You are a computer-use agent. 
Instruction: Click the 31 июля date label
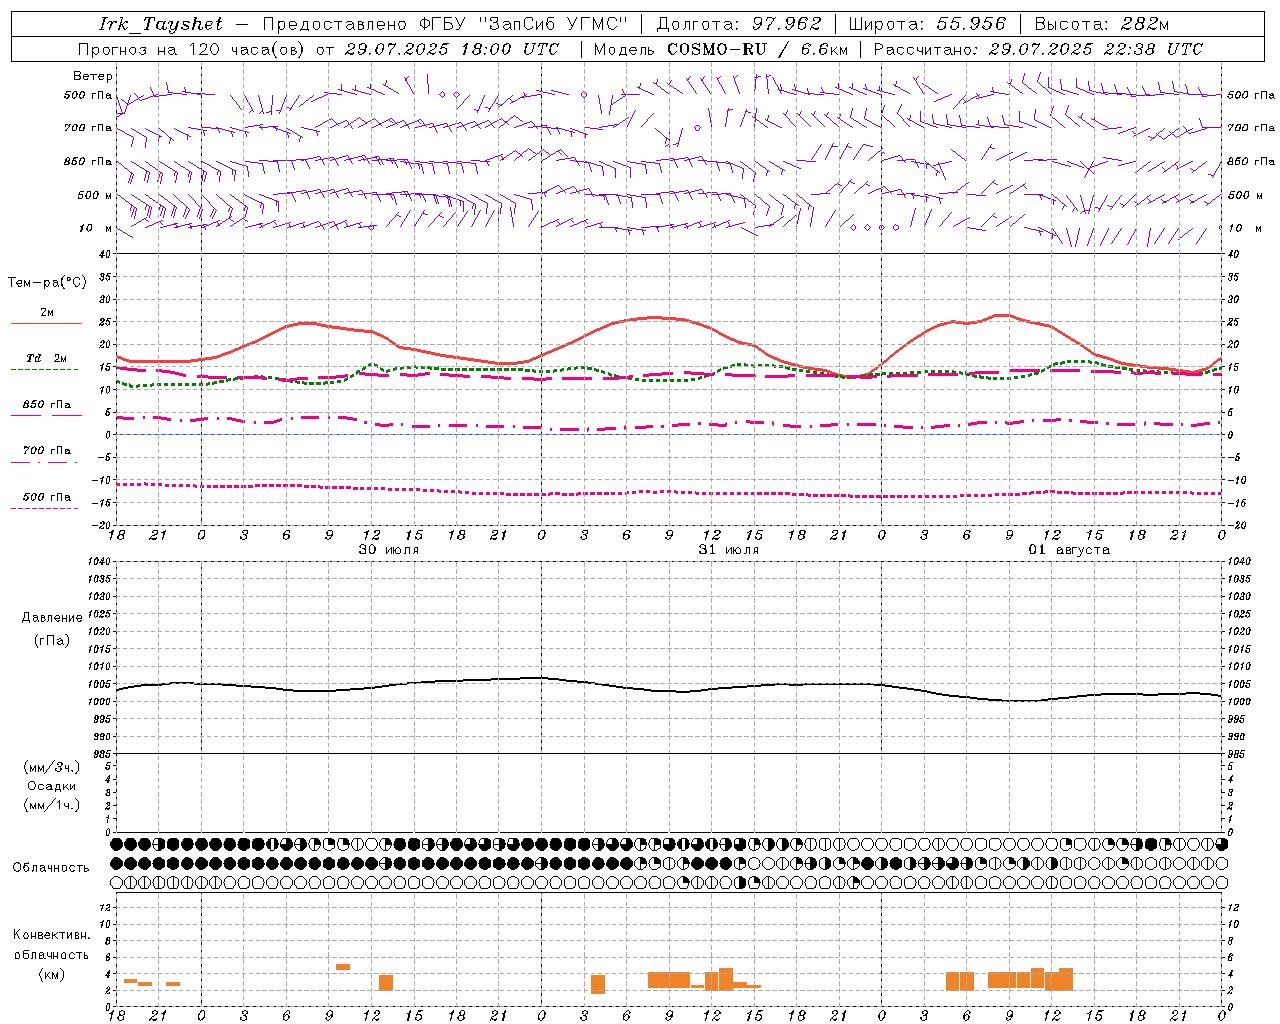click(x=729, y=550)
